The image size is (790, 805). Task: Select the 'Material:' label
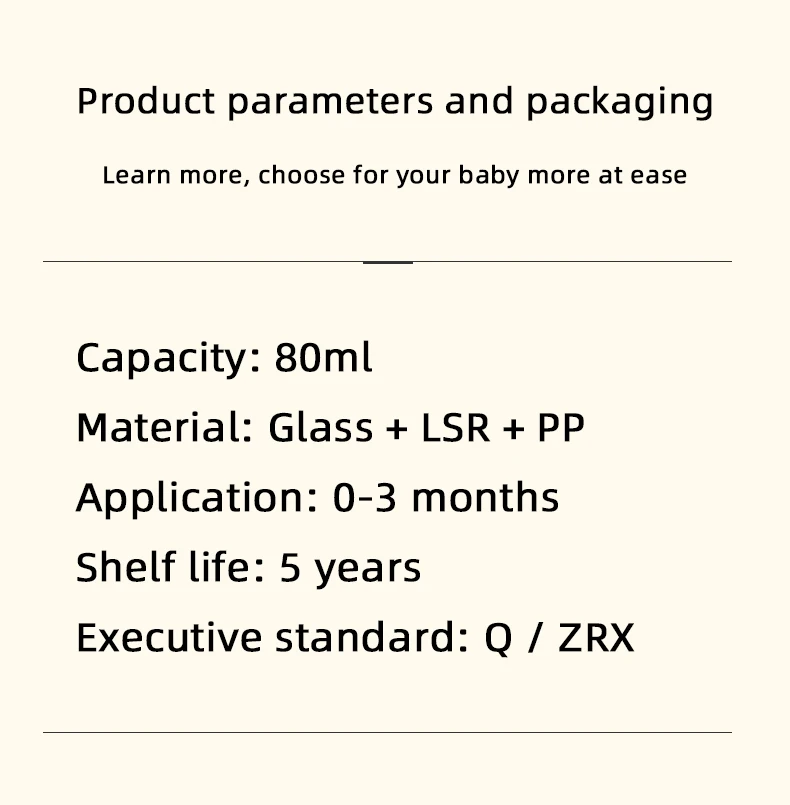pos(164,428)
